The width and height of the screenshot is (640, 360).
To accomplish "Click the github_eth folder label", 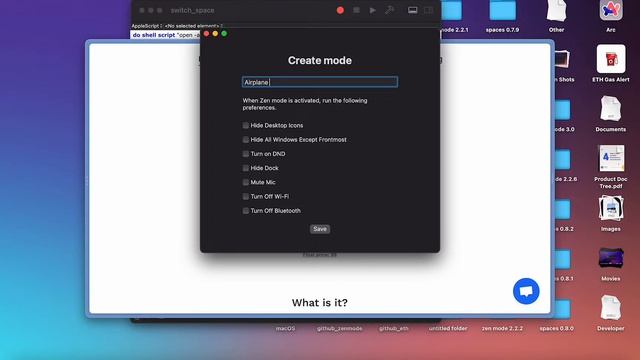I will point(393,328).
